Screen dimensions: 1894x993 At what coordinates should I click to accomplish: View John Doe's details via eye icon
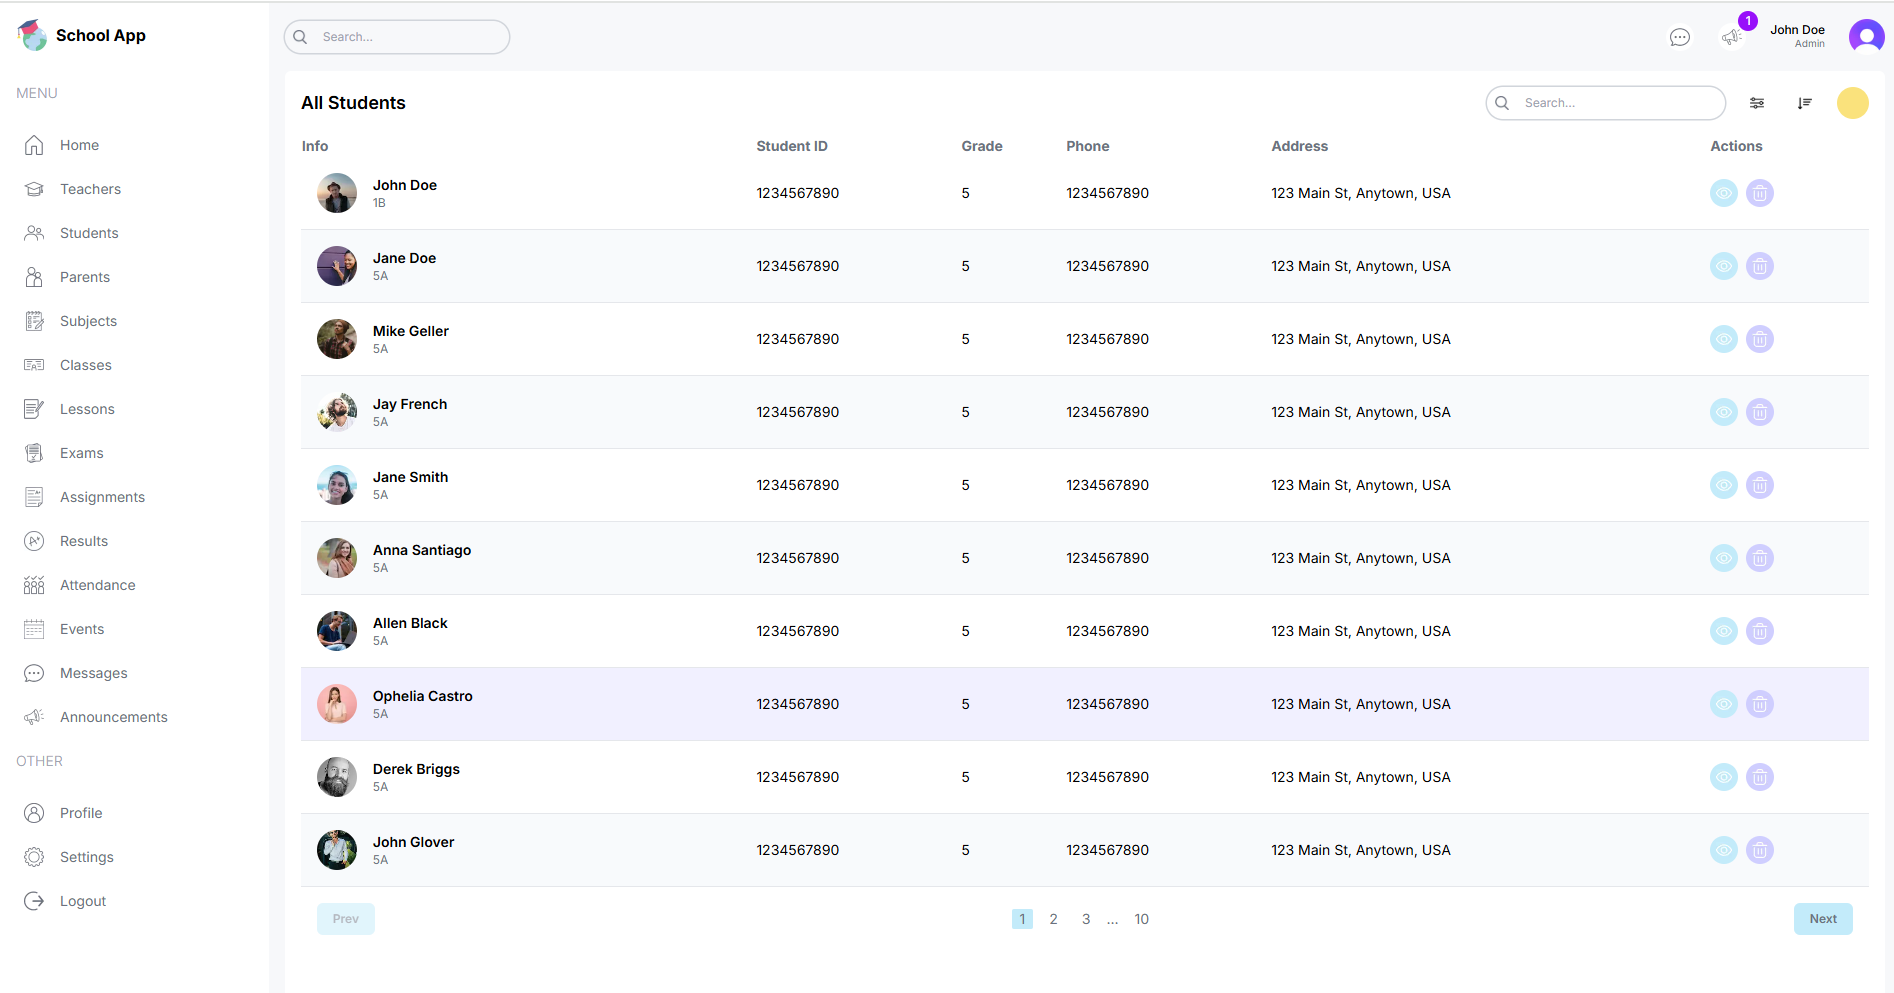tap(1723, 193)
